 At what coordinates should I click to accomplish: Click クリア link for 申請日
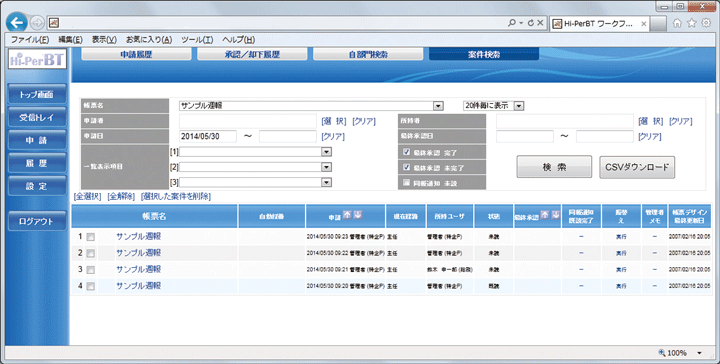[x=333, y=136]
